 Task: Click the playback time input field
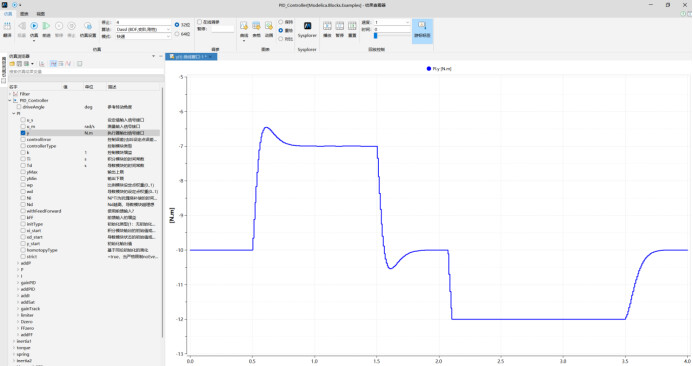[x=392, y=29]
